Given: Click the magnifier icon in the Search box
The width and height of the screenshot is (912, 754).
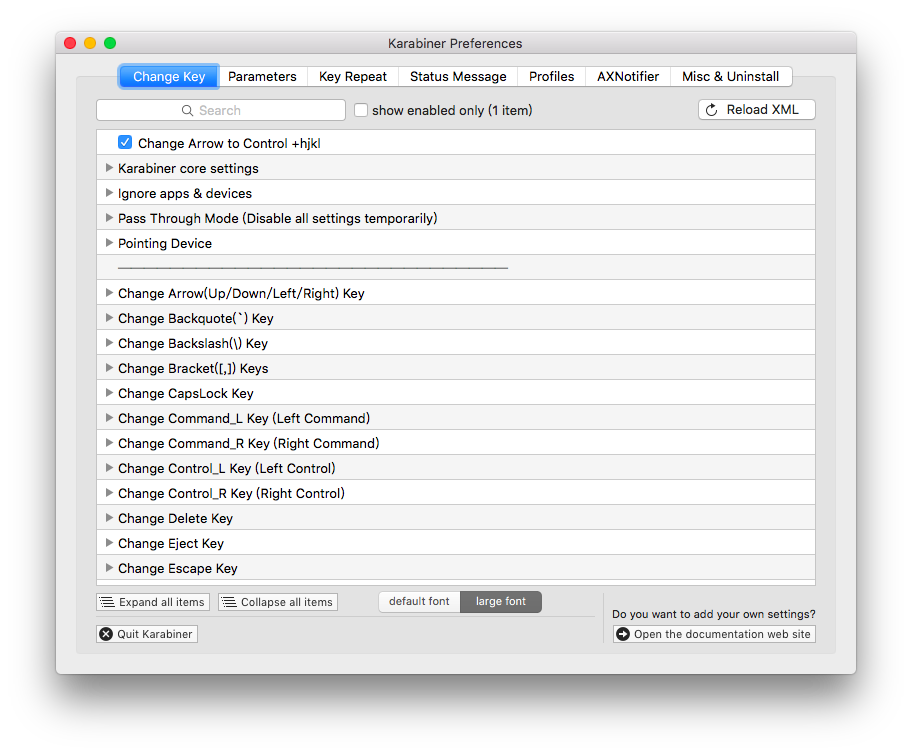Looking at the screenshot, I should (187, 111).
